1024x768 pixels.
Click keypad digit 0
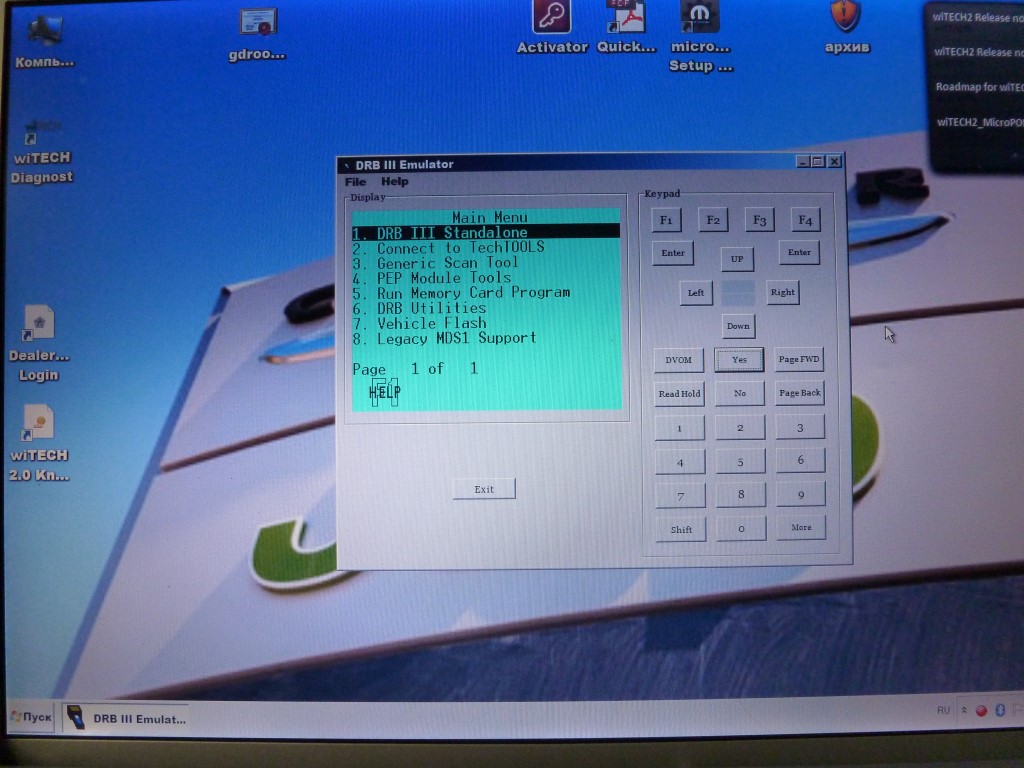click(742, 529)
